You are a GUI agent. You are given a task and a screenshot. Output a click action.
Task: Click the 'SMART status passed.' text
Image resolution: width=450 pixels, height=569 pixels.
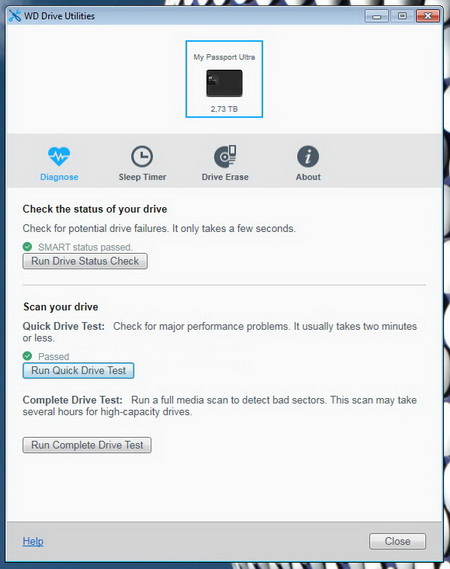pyautogui.click(x=85, y=247)
